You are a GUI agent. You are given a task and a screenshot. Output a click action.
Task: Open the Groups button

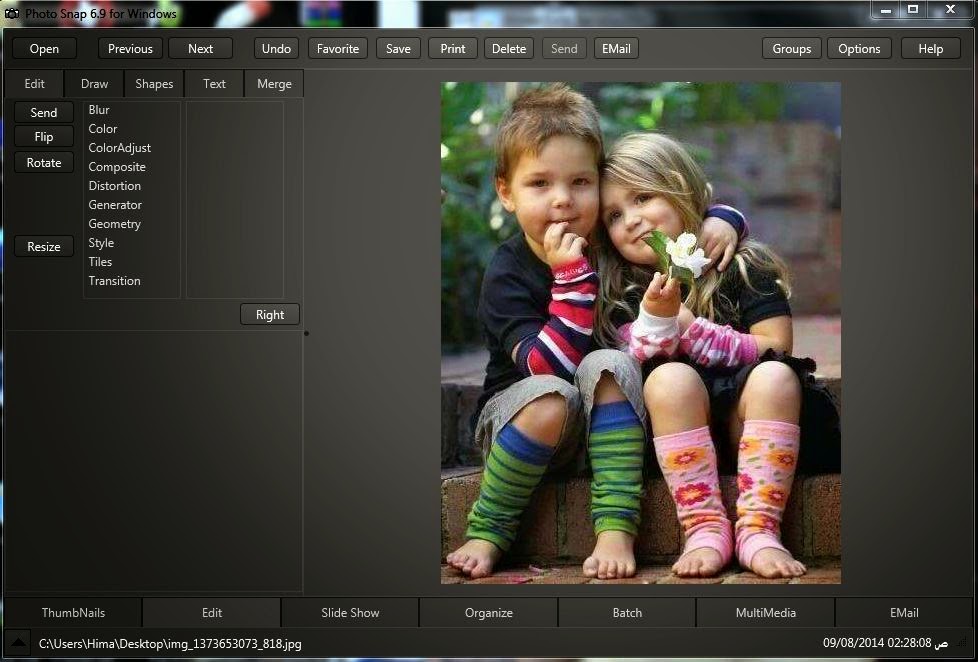[792, 49]
